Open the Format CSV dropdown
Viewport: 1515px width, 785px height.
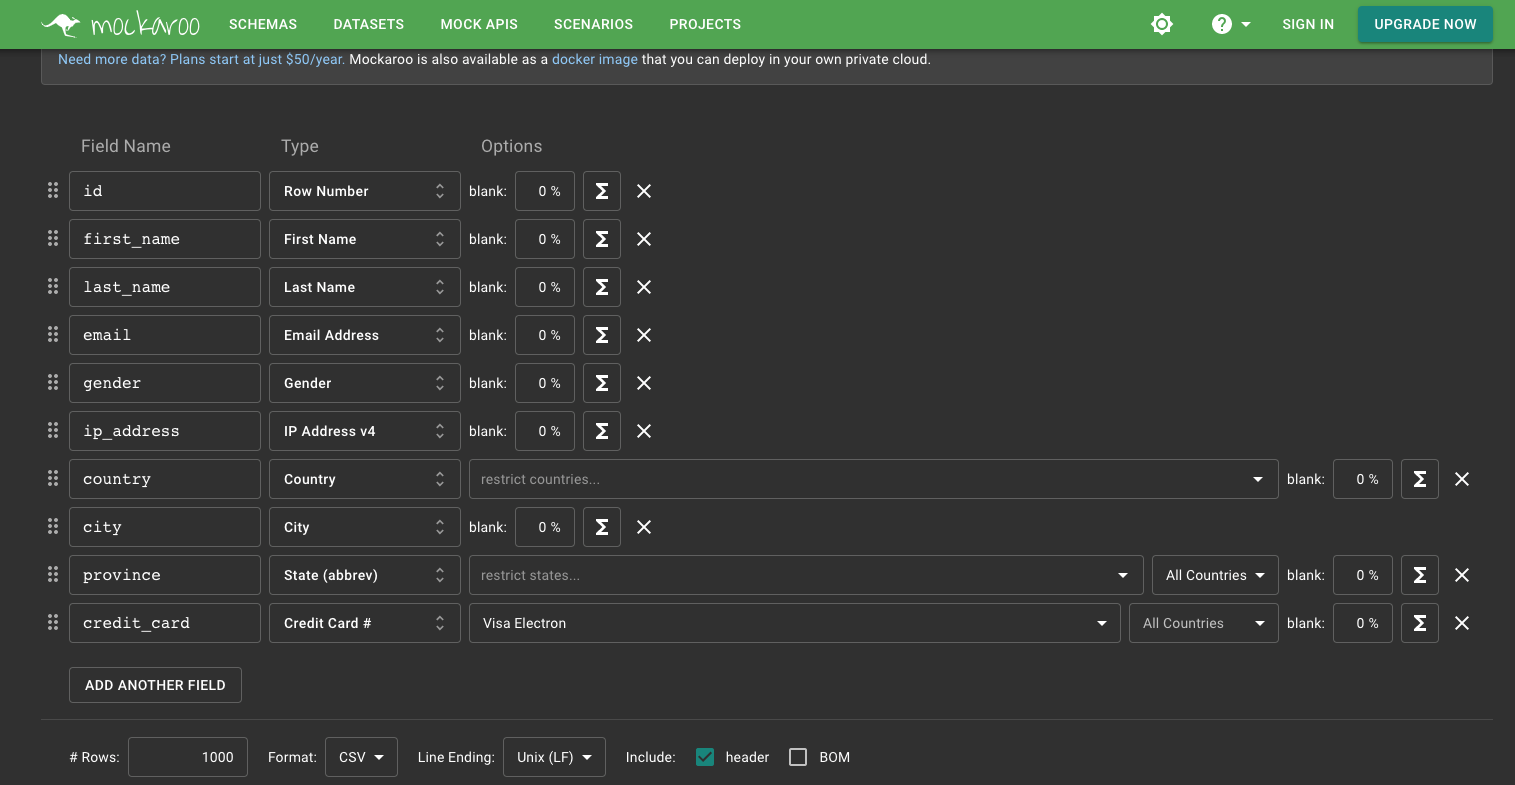[361, 757]
